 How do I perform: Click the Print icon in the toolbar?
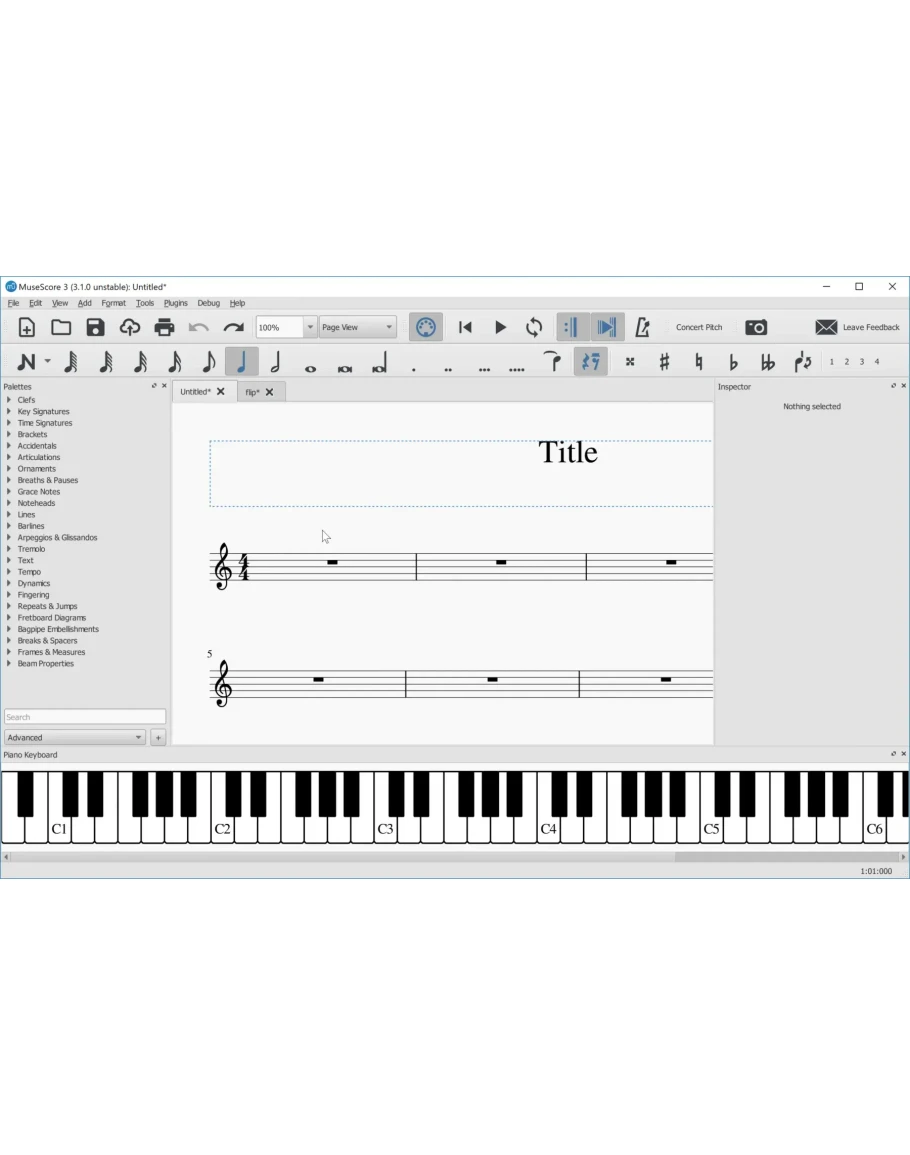click(164, 327)
